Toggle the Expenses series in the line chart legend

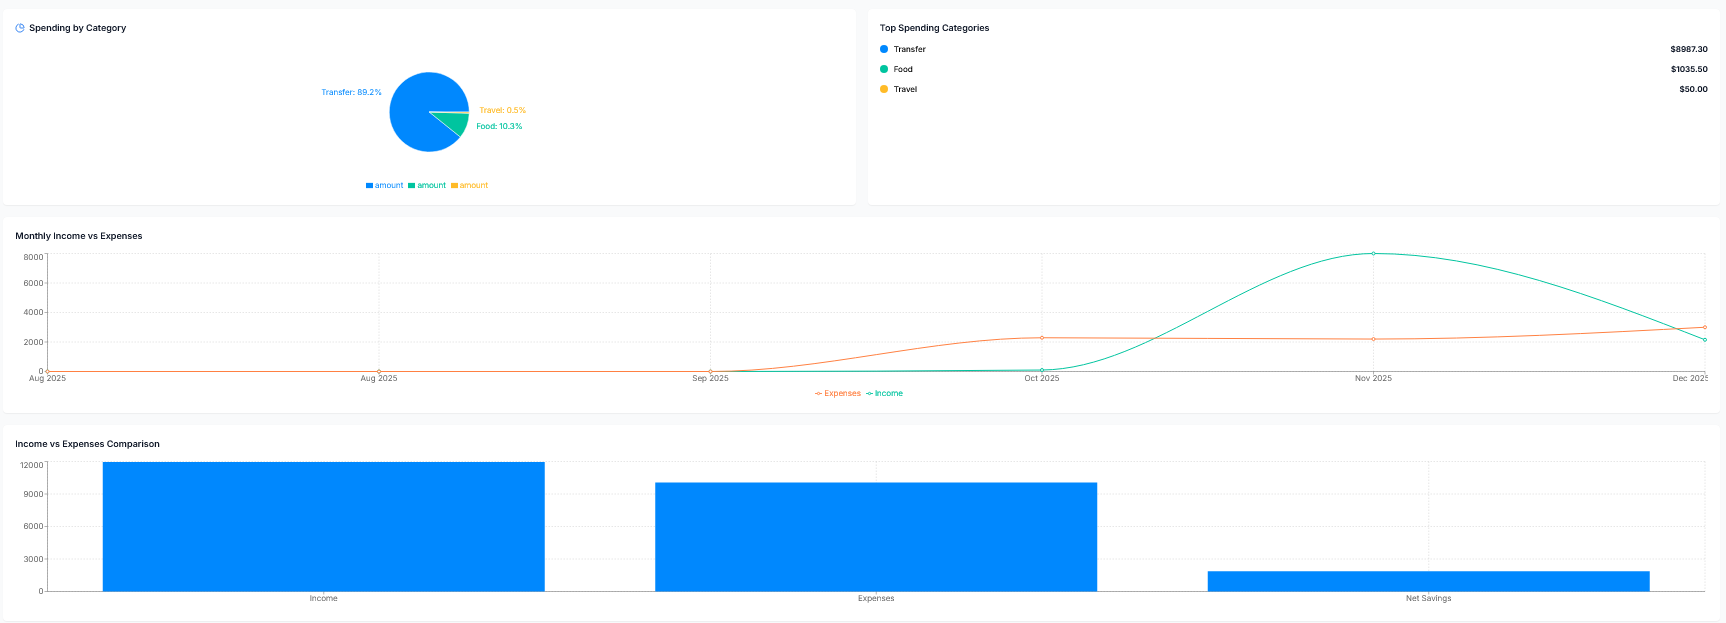click(x=838, y=393)
